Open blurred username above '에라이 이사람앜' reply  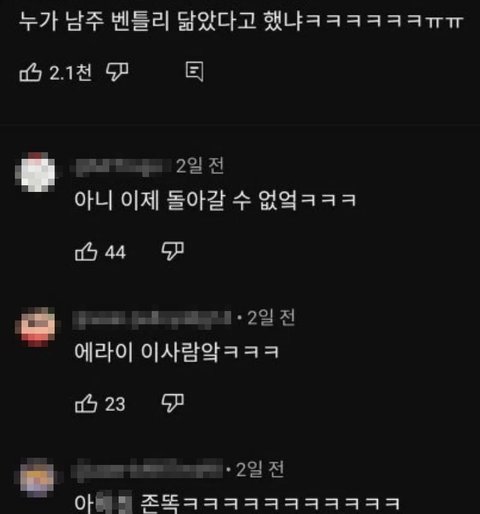click(152, 319)
